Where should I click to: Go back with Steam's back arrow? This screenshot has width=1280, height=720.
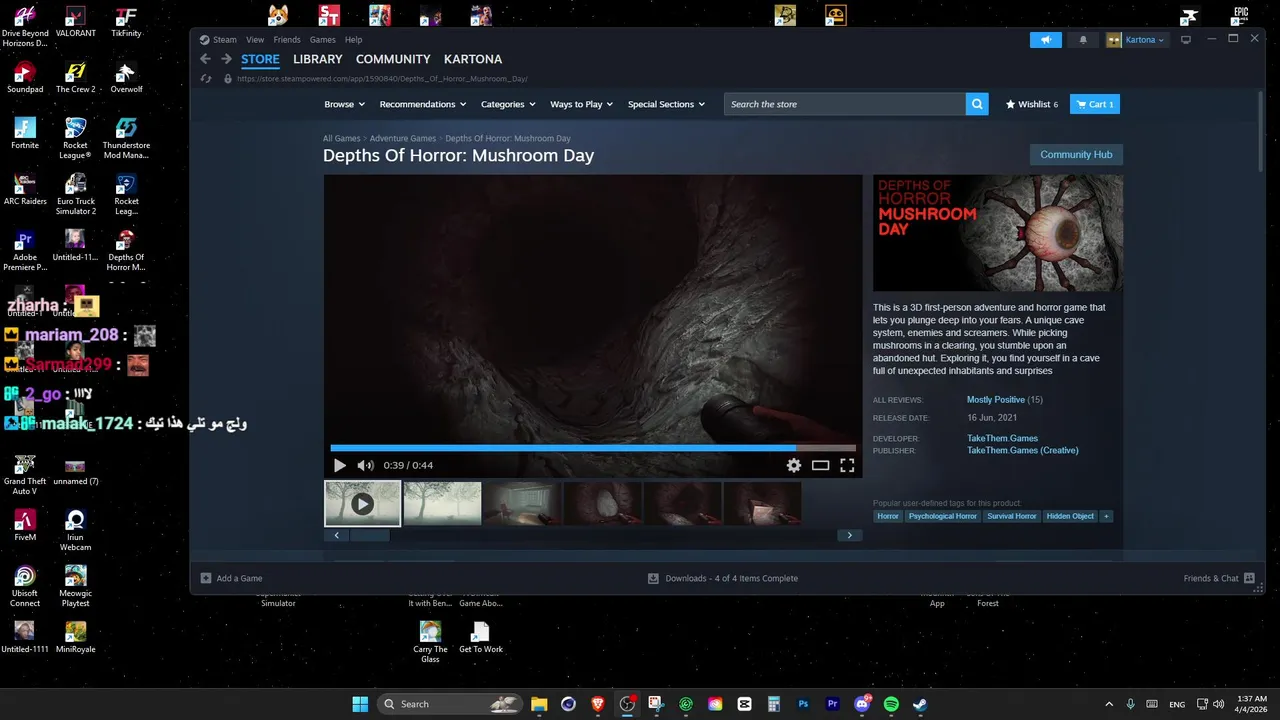pyautogui.click(x=205, y=59)
